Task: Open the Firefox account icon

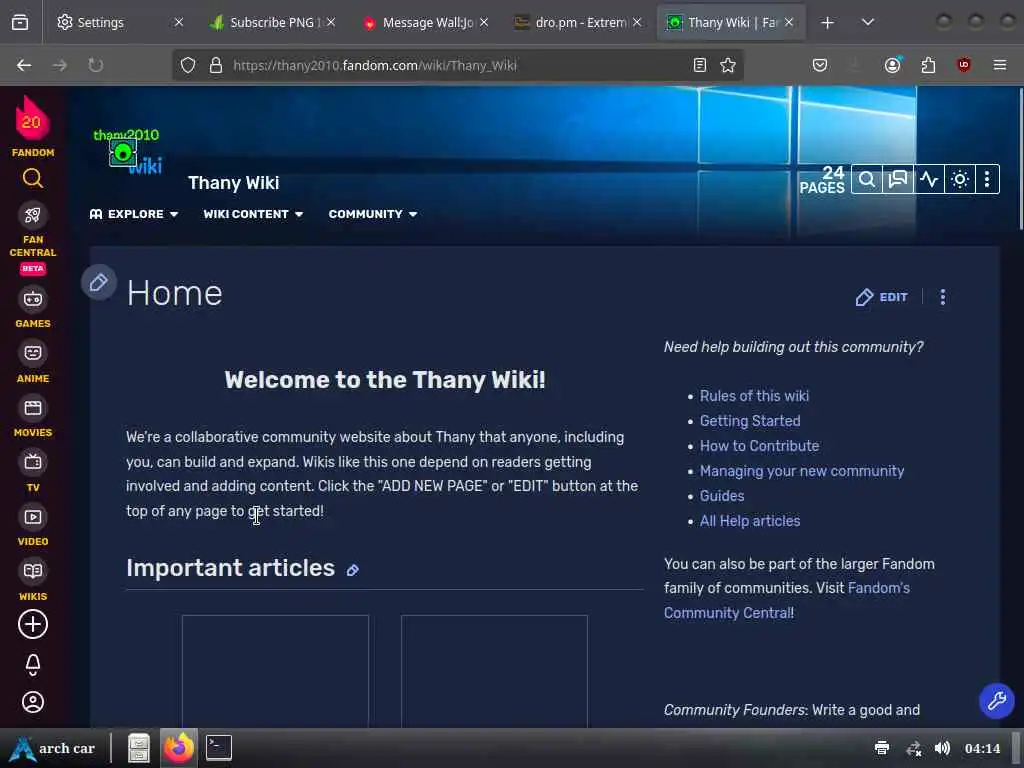Action: pyautogui.click(x=893, y=65)
